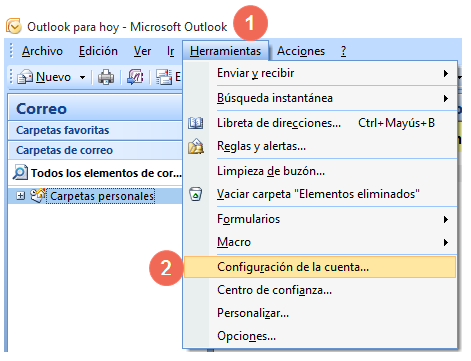Choose Reglas y alertas...

click(x=320, y=146)
